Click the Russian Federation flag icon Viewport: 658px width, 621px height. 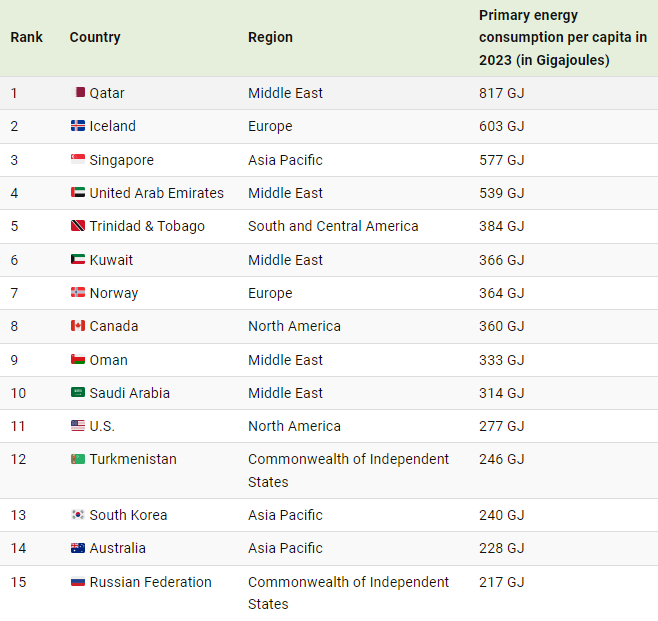78,582
